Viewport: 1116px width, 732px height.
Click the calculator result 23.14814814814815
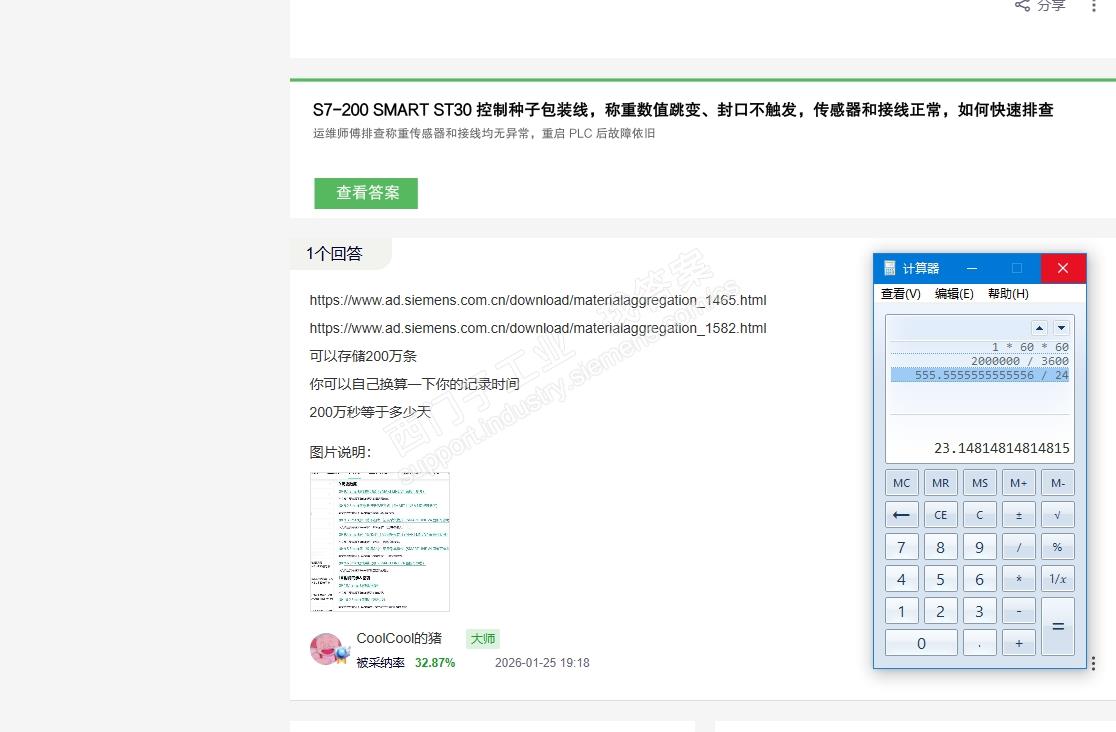1001,448
